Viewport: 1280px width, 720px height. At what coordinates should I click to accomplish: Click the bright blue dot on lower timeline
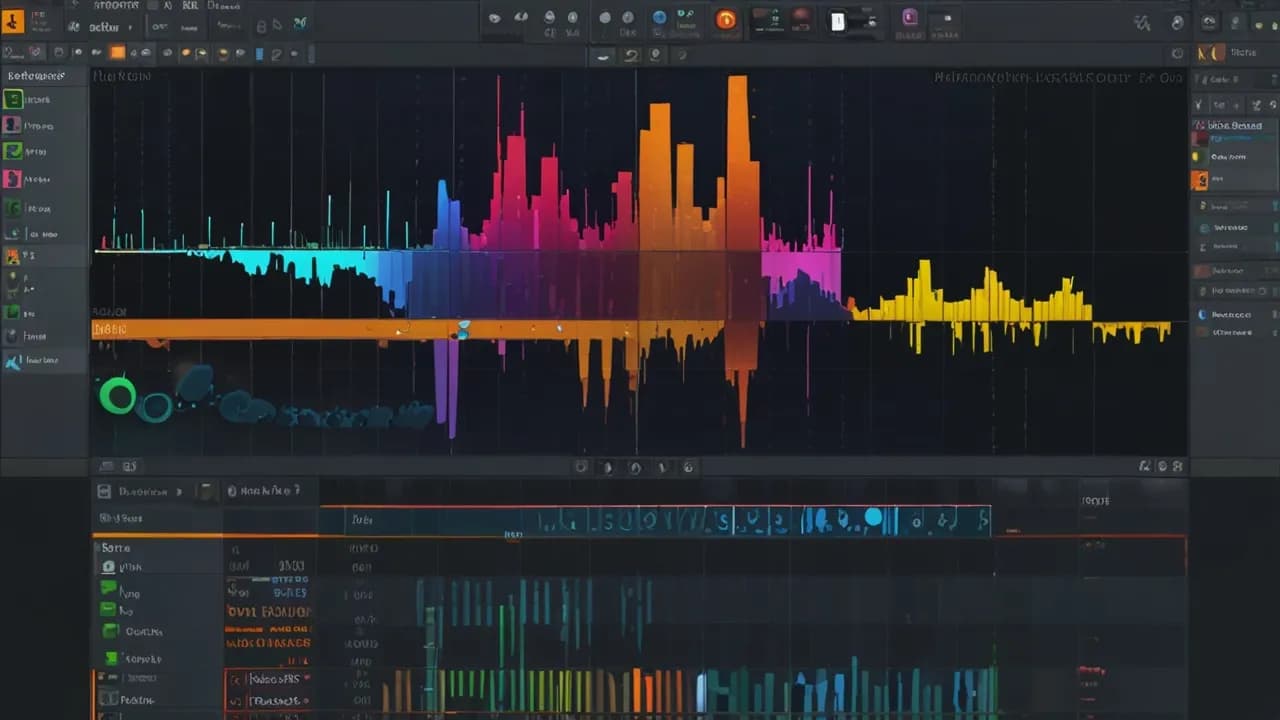click(873, 517)
